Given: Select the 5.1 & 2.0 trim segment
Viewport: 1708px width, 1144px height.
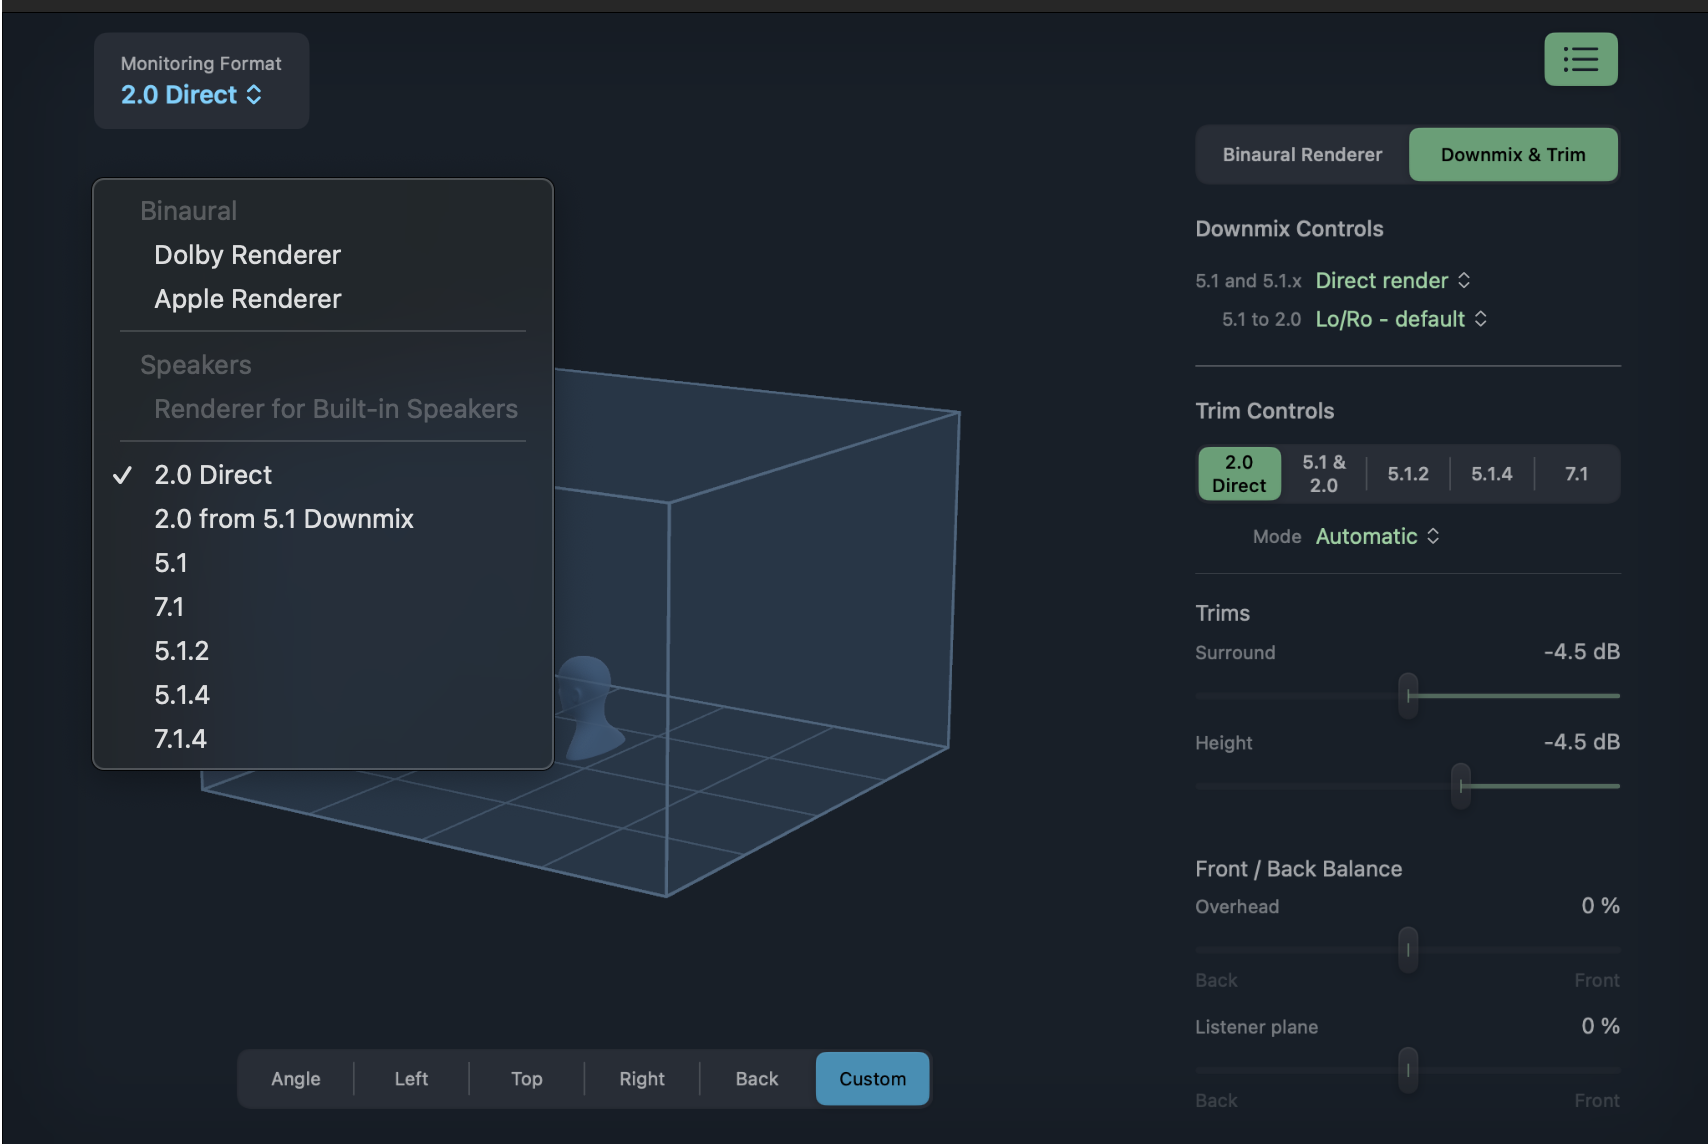Looking at the screenshot, I should [x=1323, y=474].
